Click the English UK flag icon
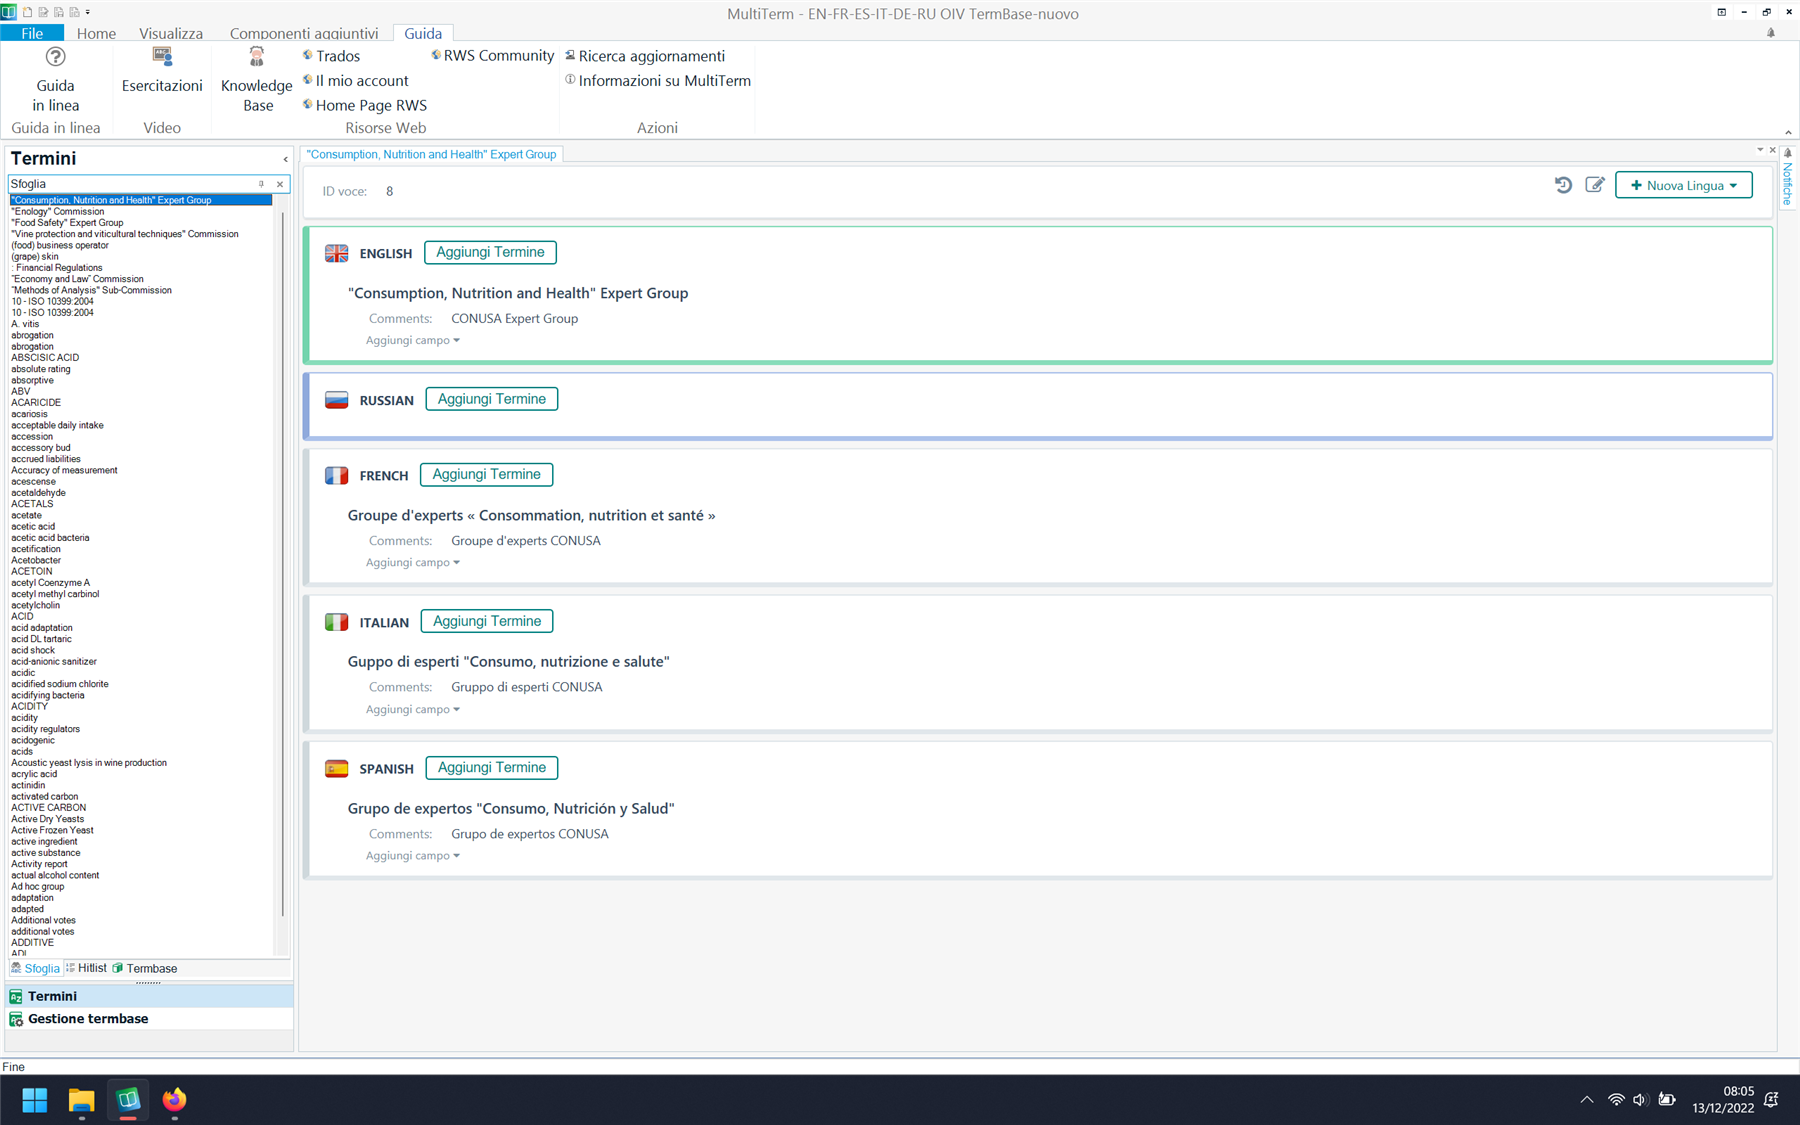Viewport: 1800px width, 1125px height. pyautogui.click(x=337, y=253)
